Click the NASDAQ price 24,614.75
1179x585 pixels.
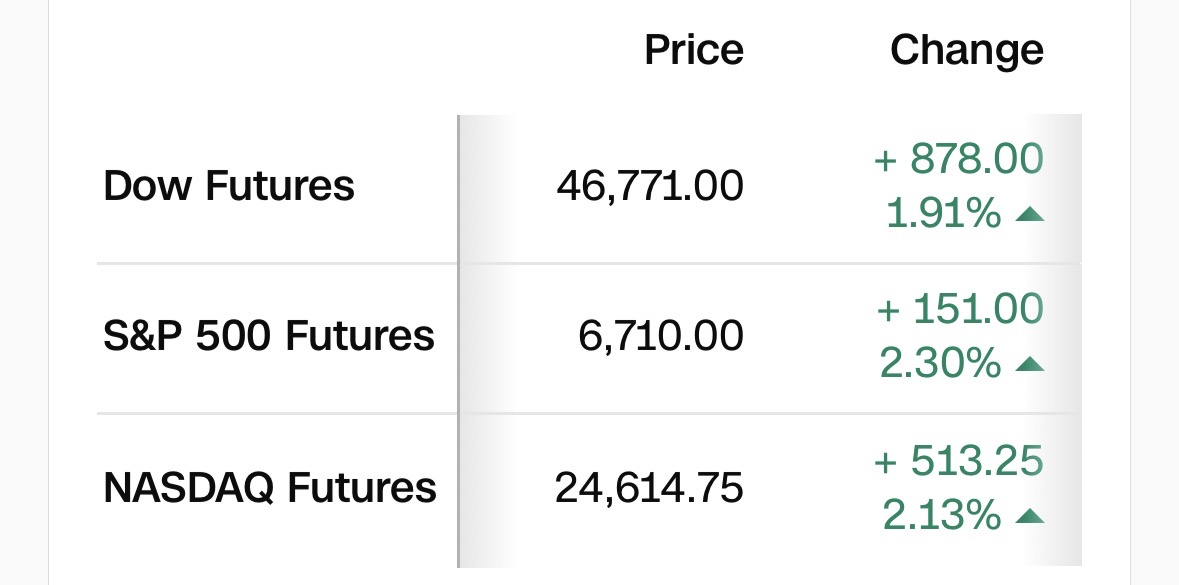(649, 488)
